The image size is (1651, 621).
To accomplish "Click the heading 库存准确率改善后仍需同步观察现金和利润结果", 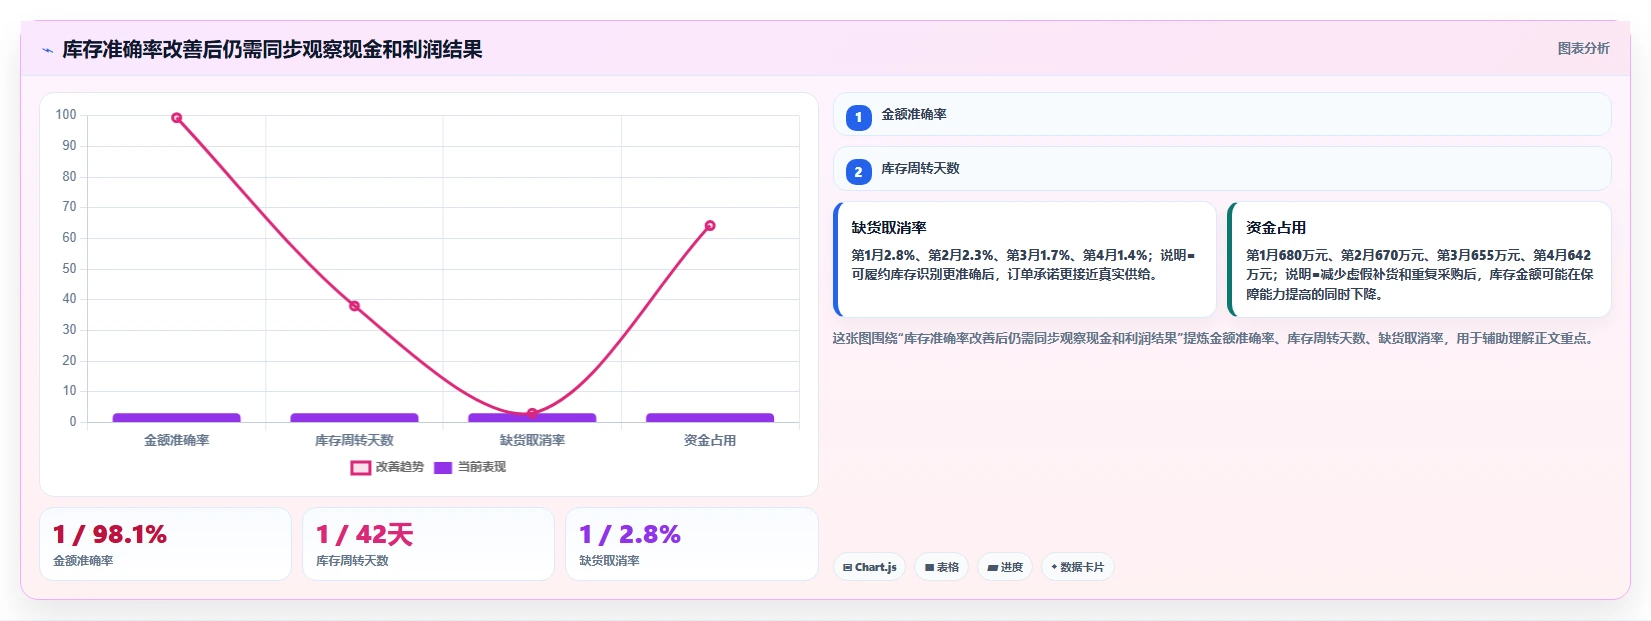I will (x=272, y=50).
